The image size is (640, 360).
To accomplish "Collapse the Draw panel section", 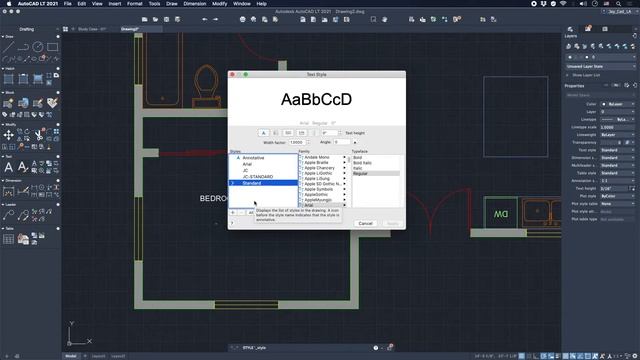I will [3, 37].
